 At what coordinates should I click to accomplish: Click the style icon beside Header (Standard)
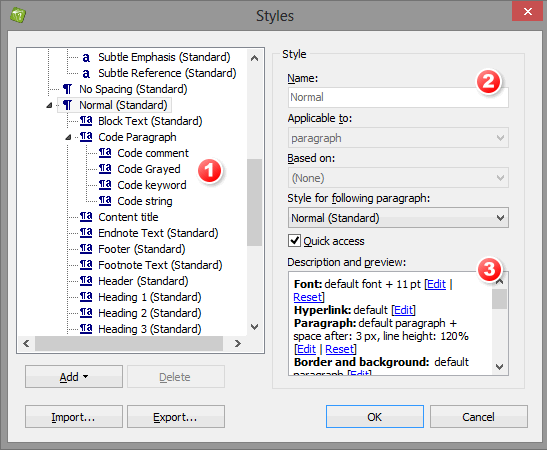tap(86, 281)
